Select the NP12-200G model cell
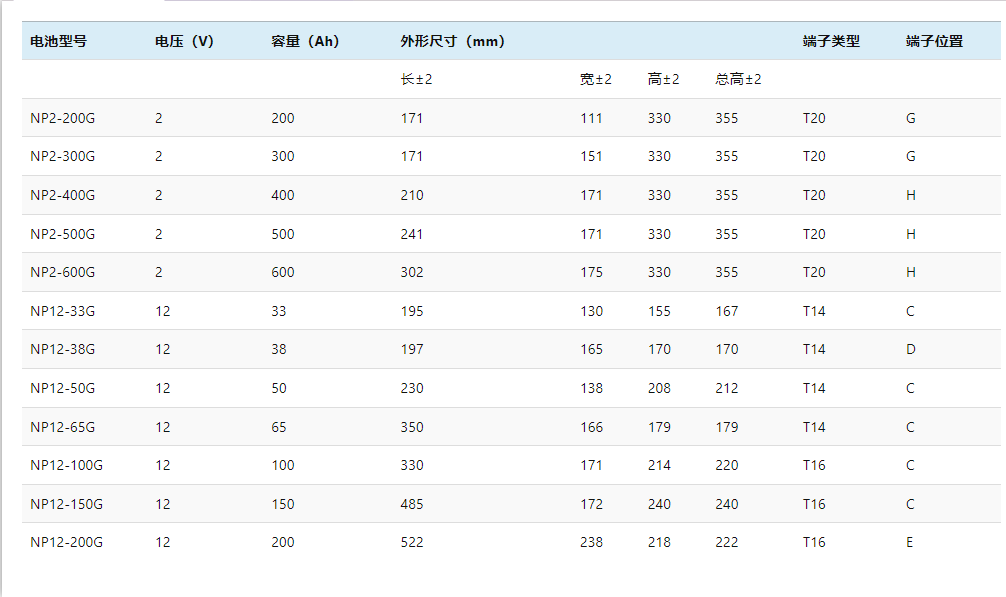 [66, 542]
